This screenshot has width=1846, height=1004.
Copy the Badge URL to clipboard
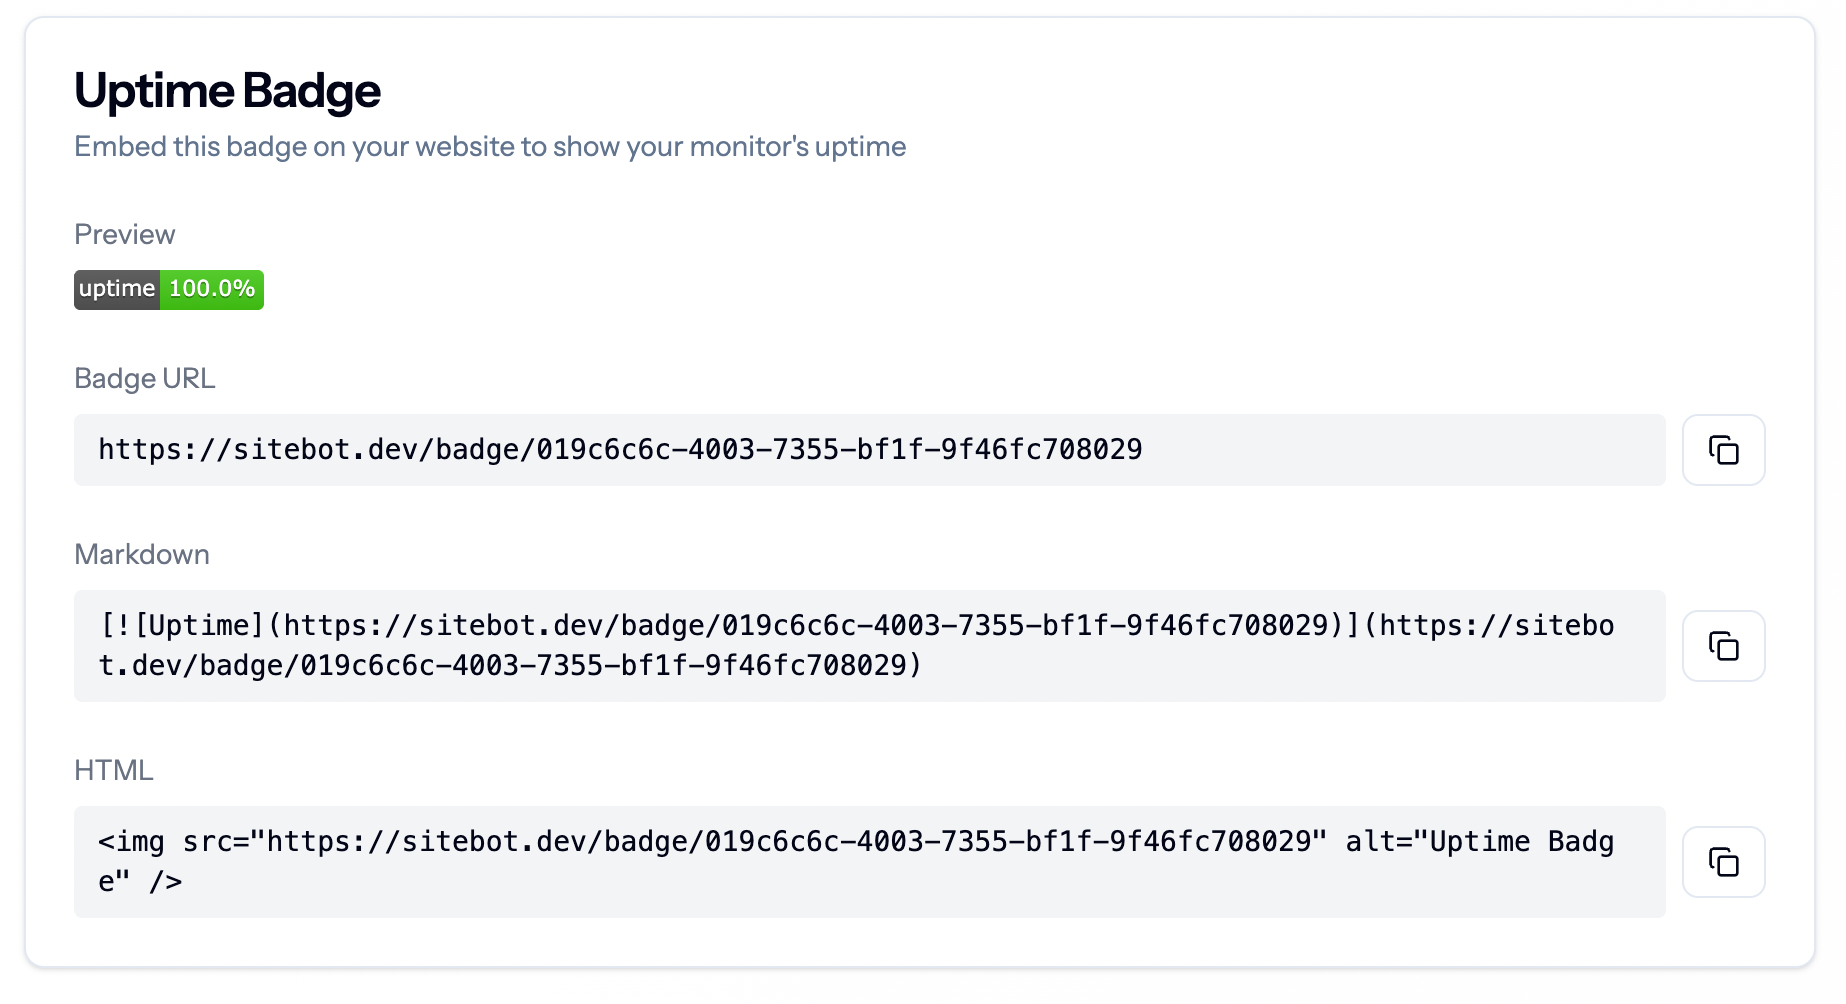1723,450
